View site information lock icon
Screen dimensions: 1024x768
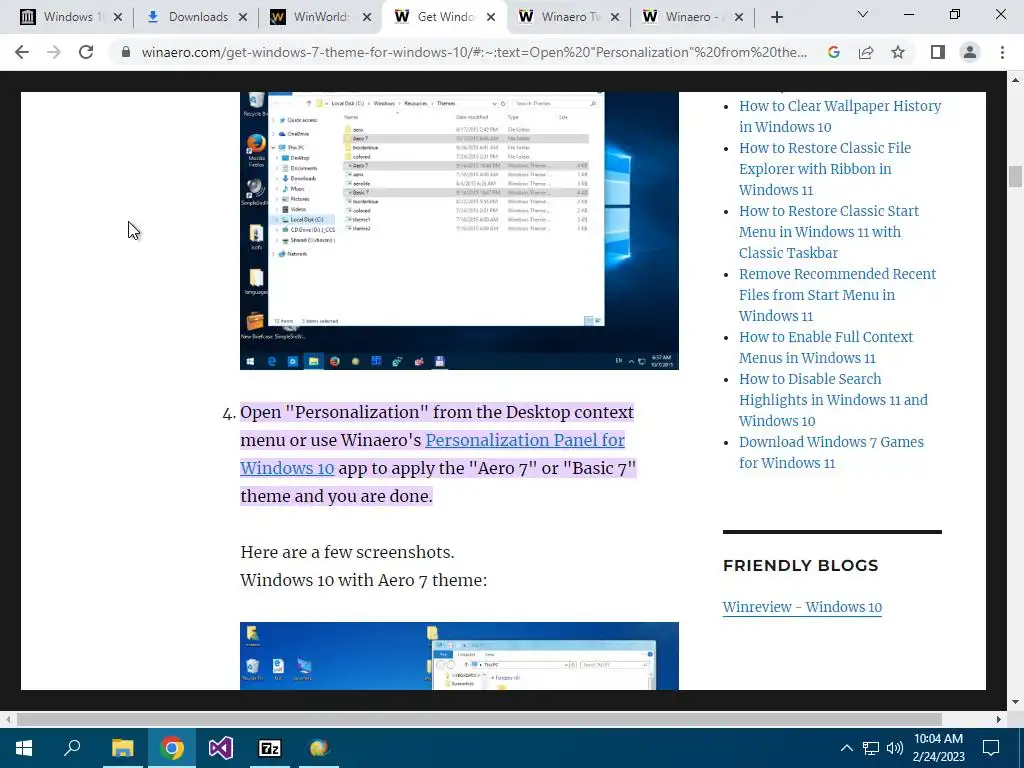tap(126, 52)
